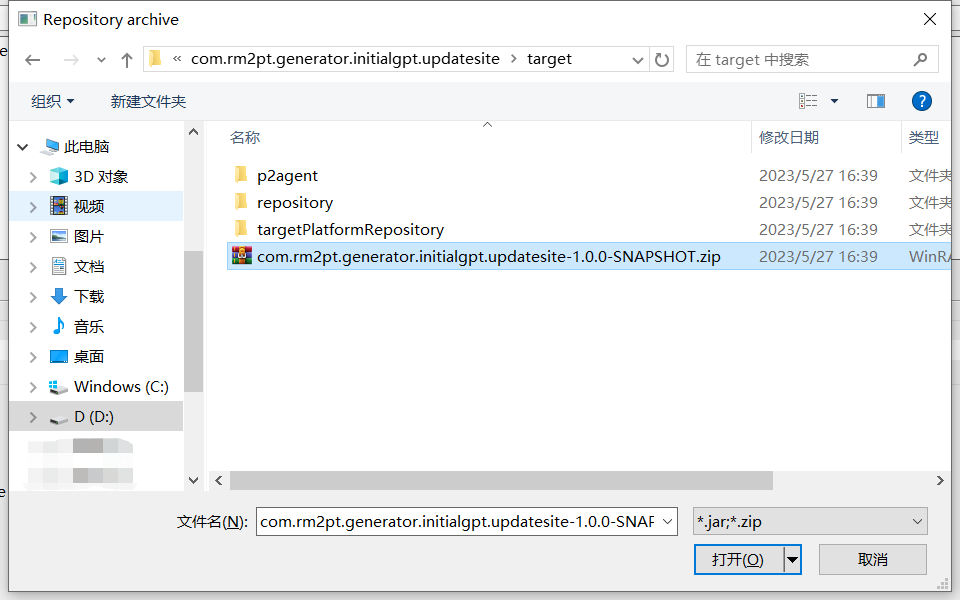Click 新建文件夹 in the toolbar

coord(148,101)
